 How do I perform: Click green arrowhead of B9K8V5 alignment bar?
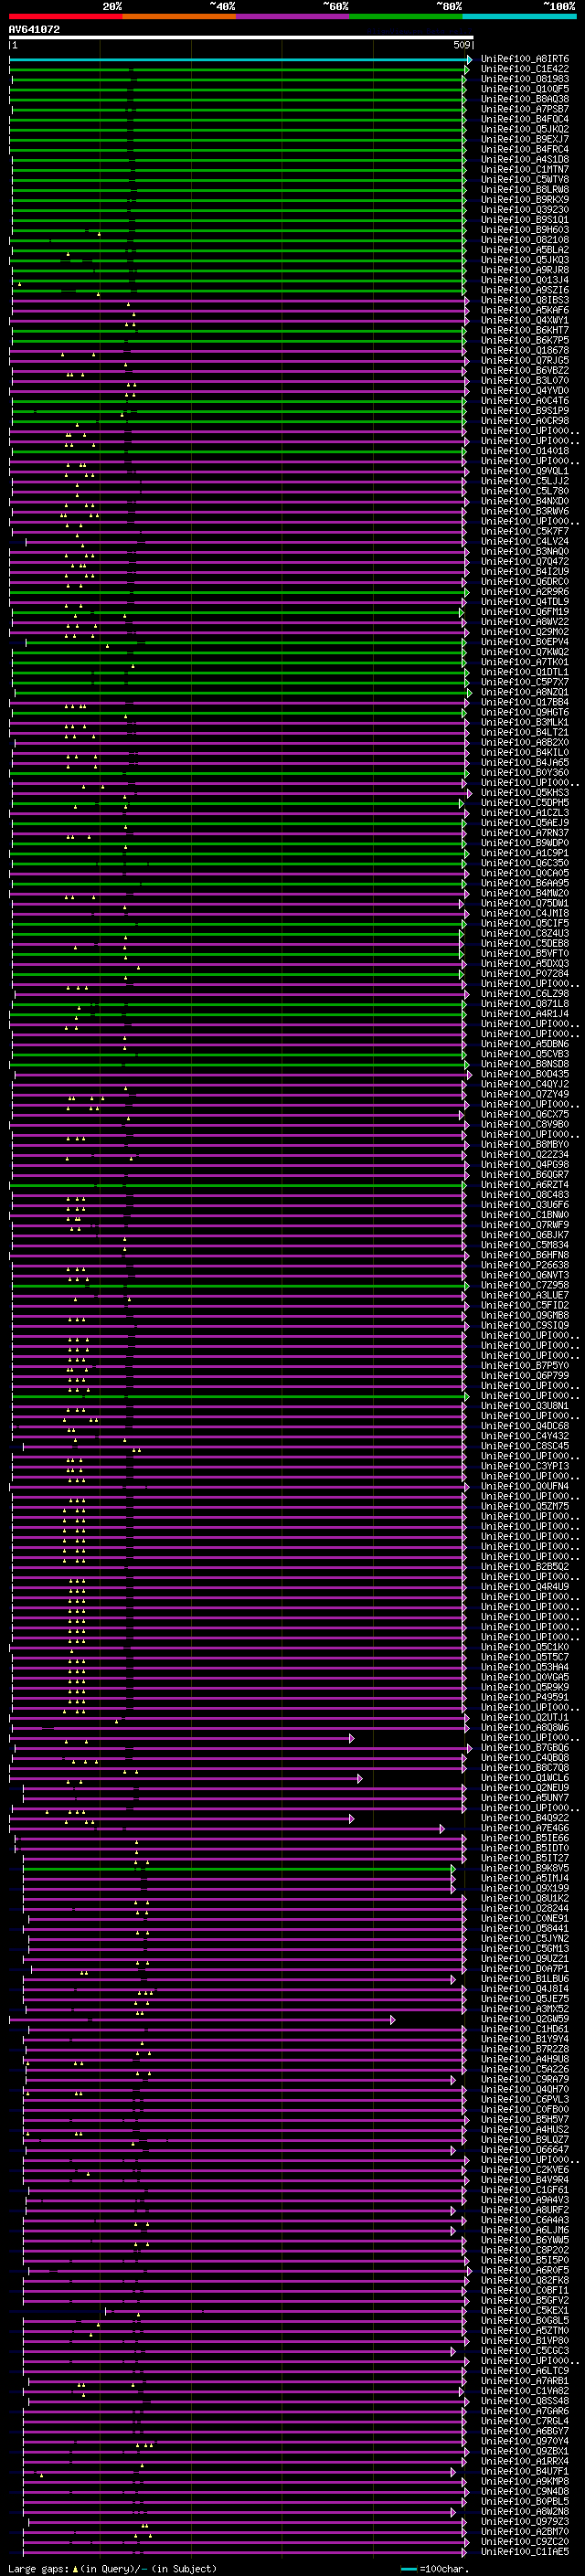[x=453, y=1869]
